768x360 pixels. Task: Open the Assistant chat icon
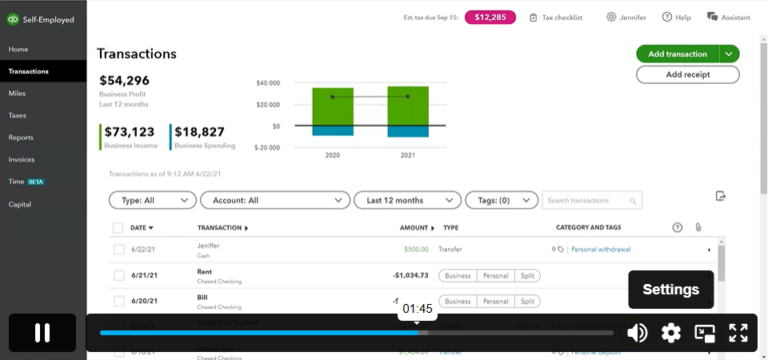[712, 17]
